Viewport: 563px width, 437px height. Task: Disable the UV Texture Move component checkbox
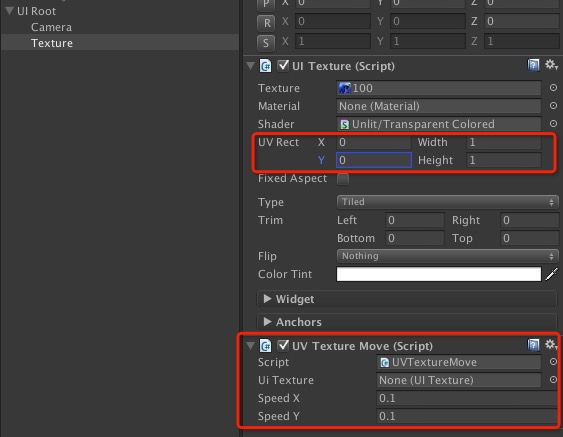(x=283, y=345)
